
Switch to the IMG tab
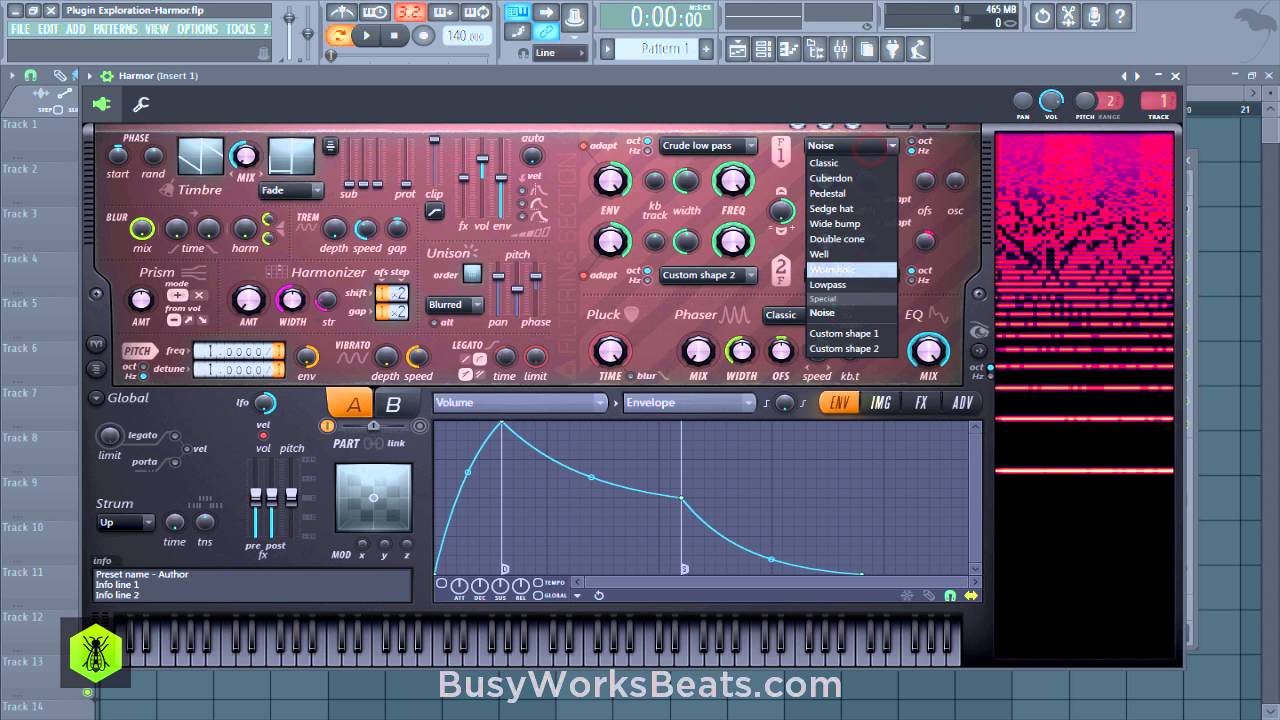881,403
